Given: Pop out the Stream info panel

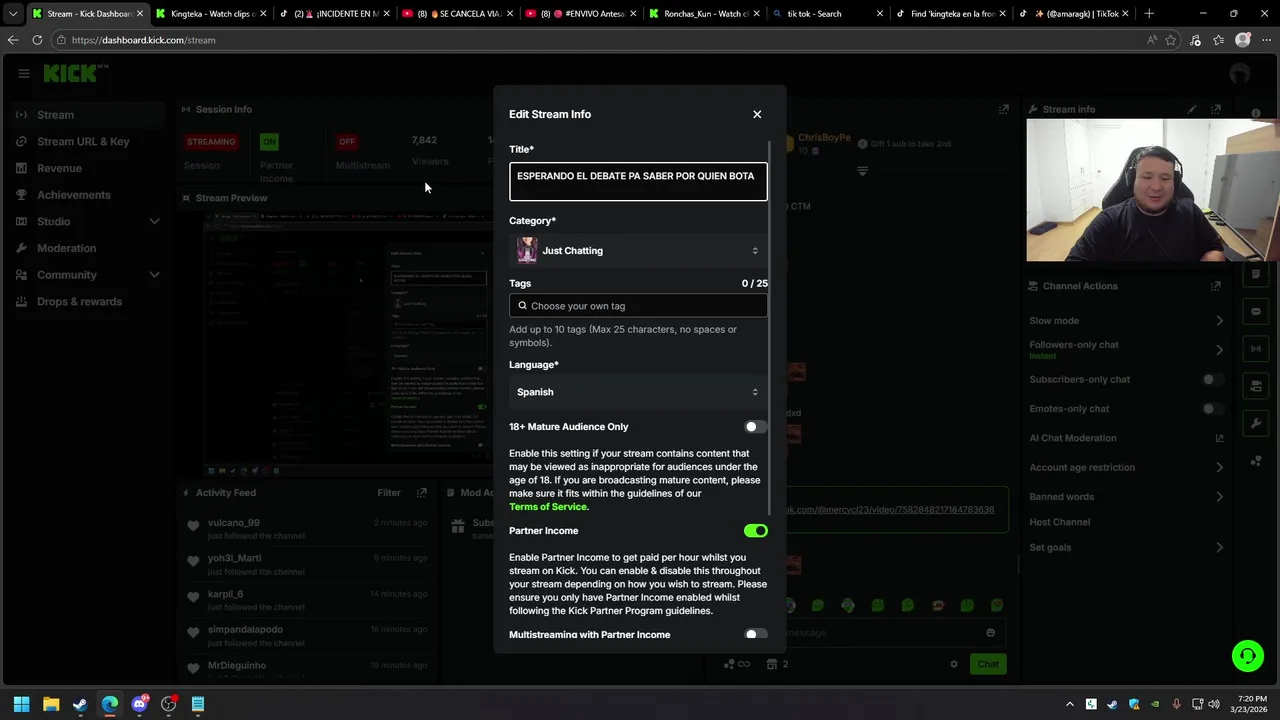Looking at the screenshot, I should (x=1216, y=109).
